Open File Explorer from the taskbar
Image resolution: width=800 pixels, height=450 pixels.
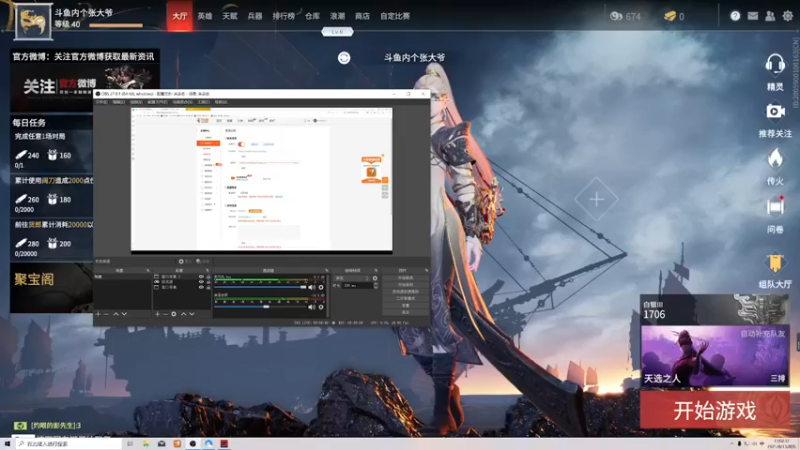click(145, 444)
